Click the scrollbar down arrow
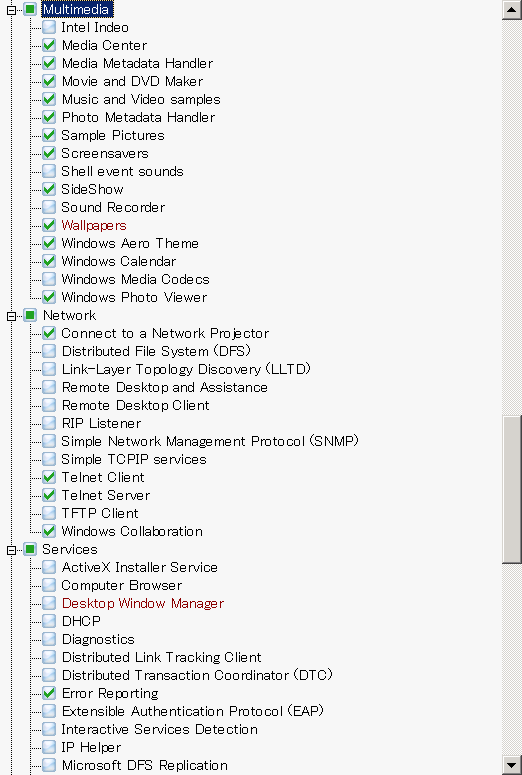This screenshot has width=522, height=775. (x=512, y=765)
